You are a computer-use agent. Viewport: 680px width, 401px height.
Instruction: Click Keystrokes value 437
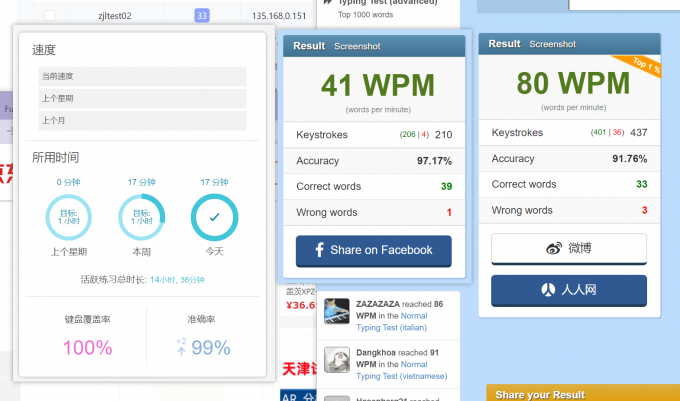(x=638, y=133)
